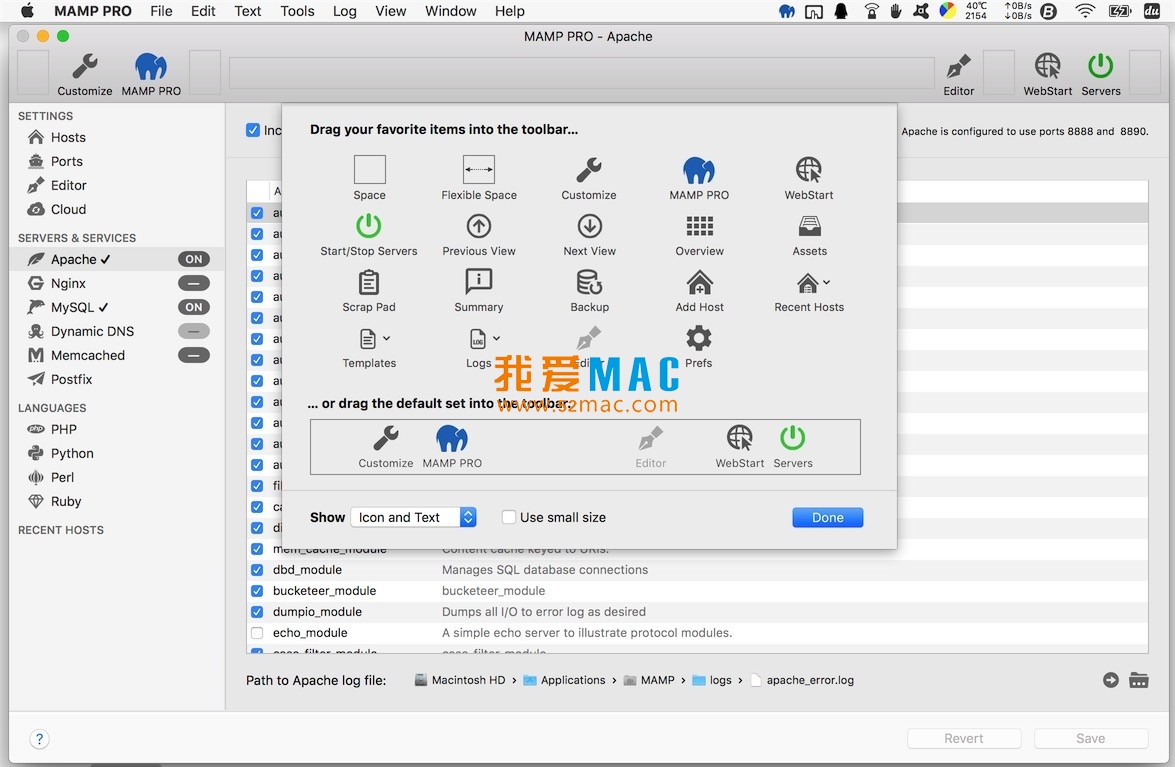Open the Window menu

coord(450,11)
